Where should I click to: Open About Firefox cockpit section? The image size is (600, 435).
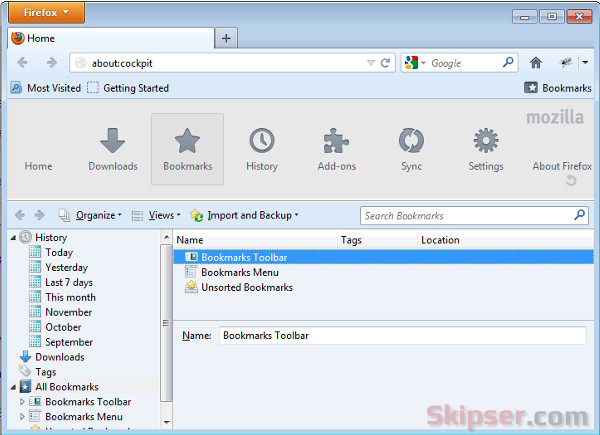(x=562, y=166)
